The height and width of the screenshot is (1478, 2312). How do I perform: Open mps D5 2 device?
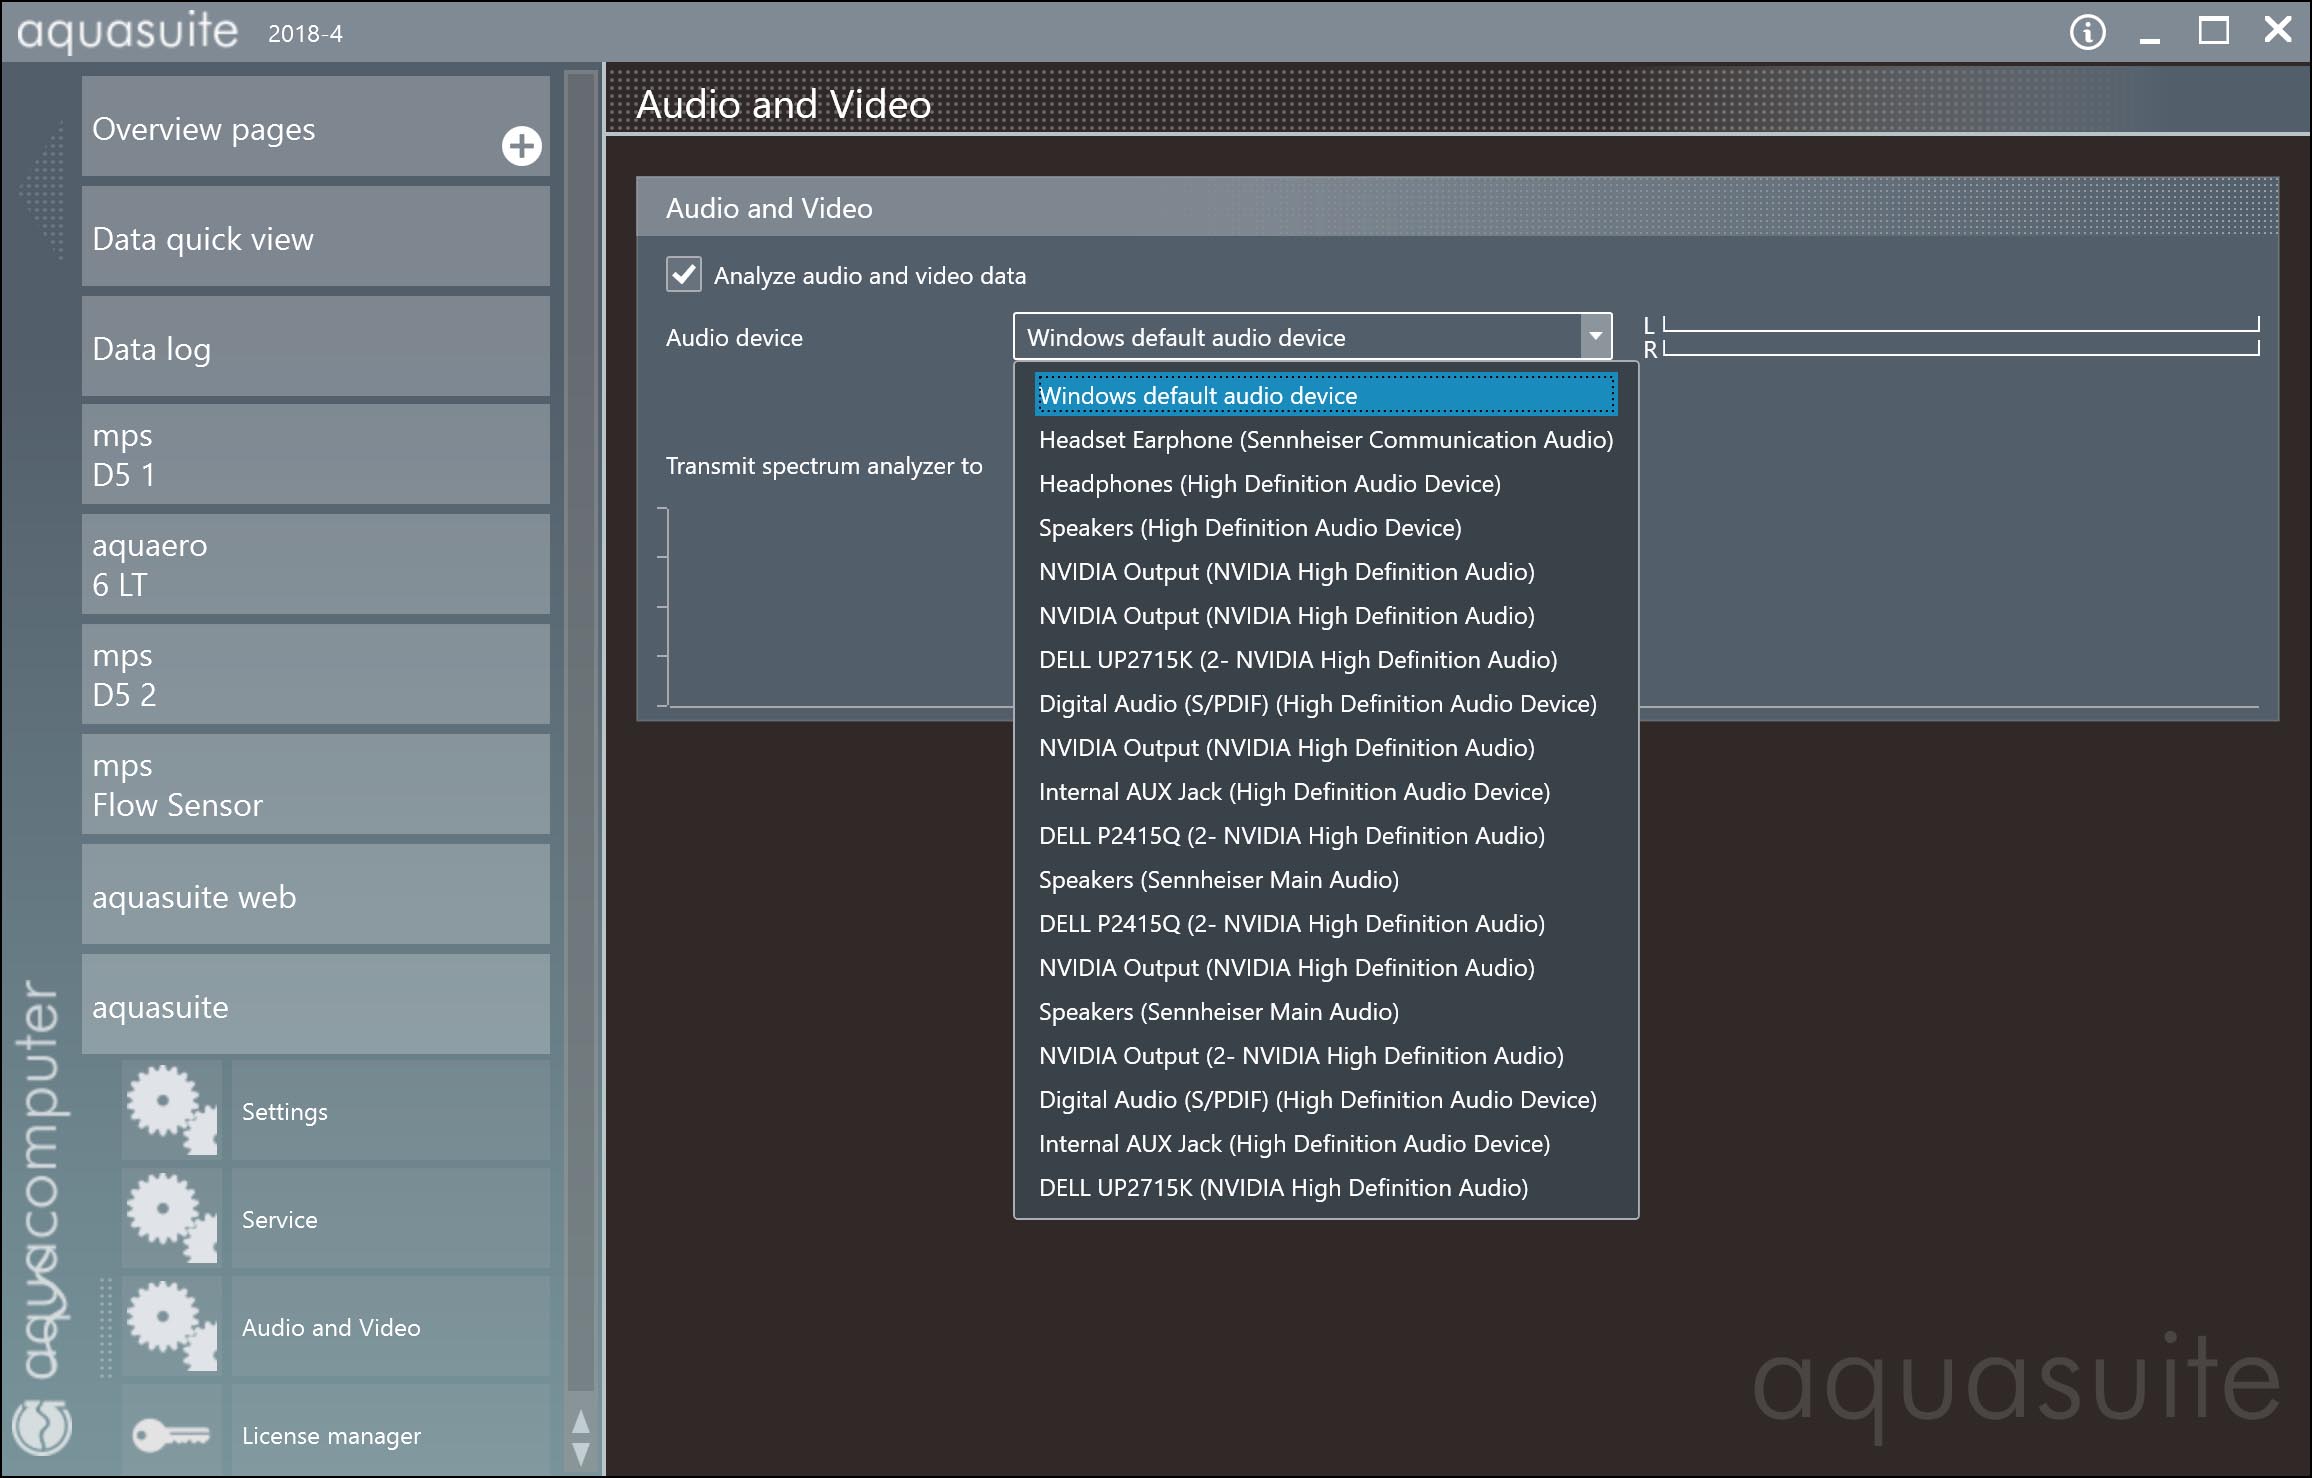click(316, 674)
